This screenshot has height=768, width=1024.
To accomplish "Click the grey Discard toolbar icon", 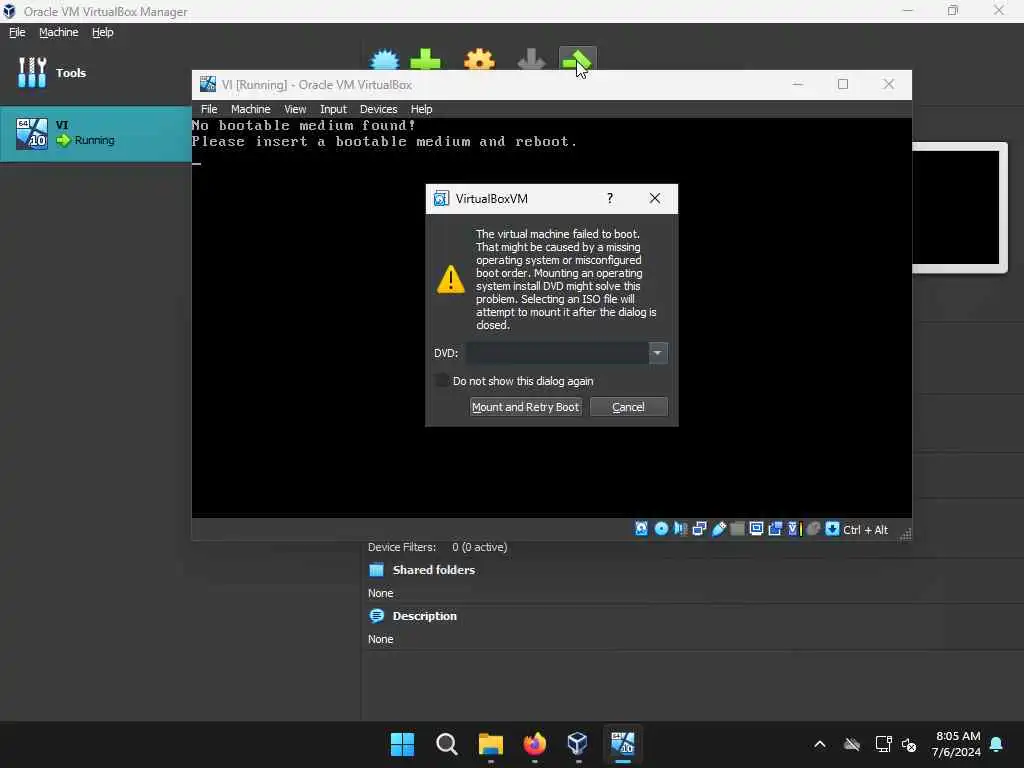I will tap(531, 60).
